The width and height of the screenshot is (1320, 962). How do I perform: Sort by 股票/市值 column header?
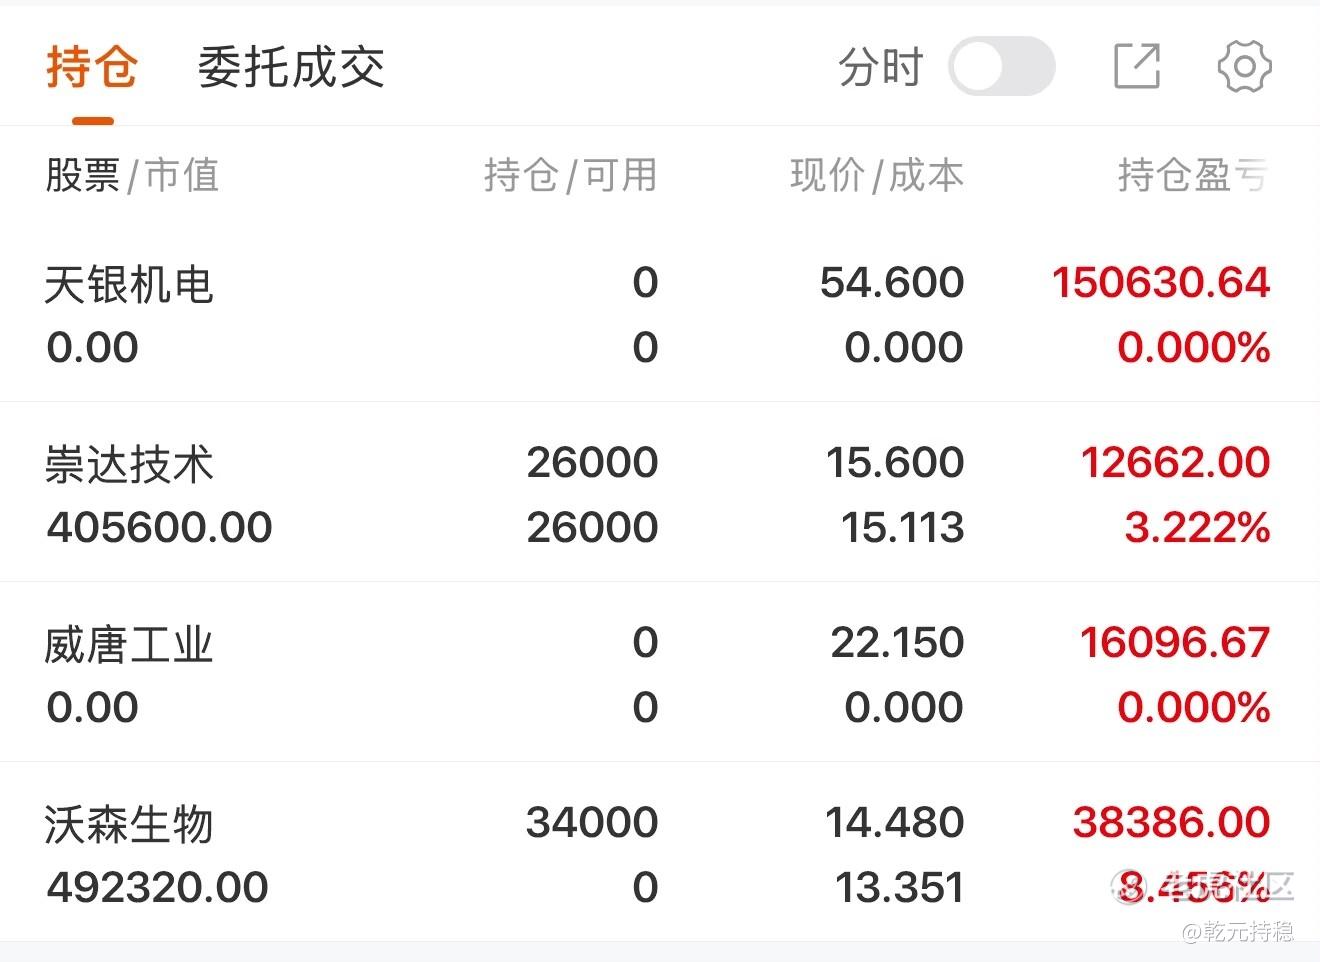point(132,175)
